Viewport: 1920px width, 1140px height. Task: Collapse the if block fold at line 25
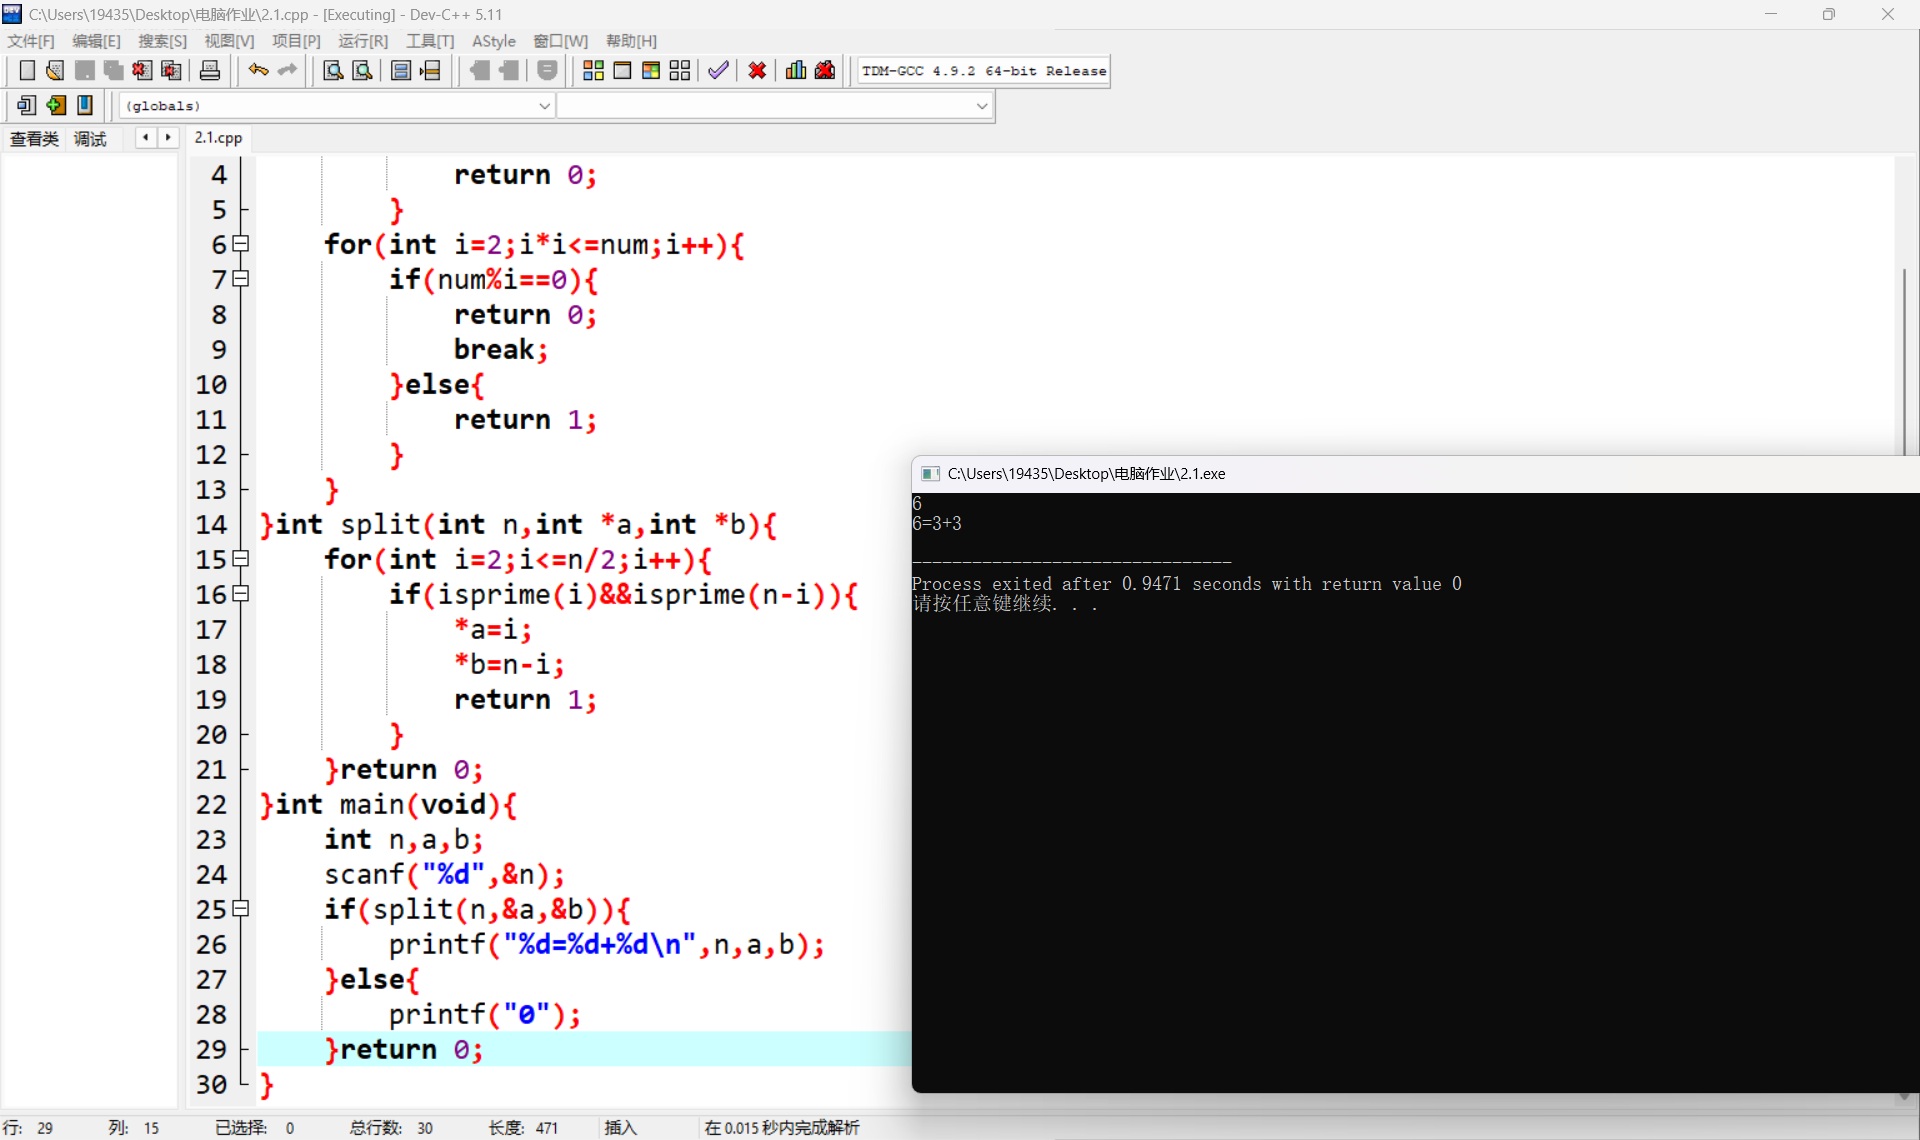click(240, 909)
